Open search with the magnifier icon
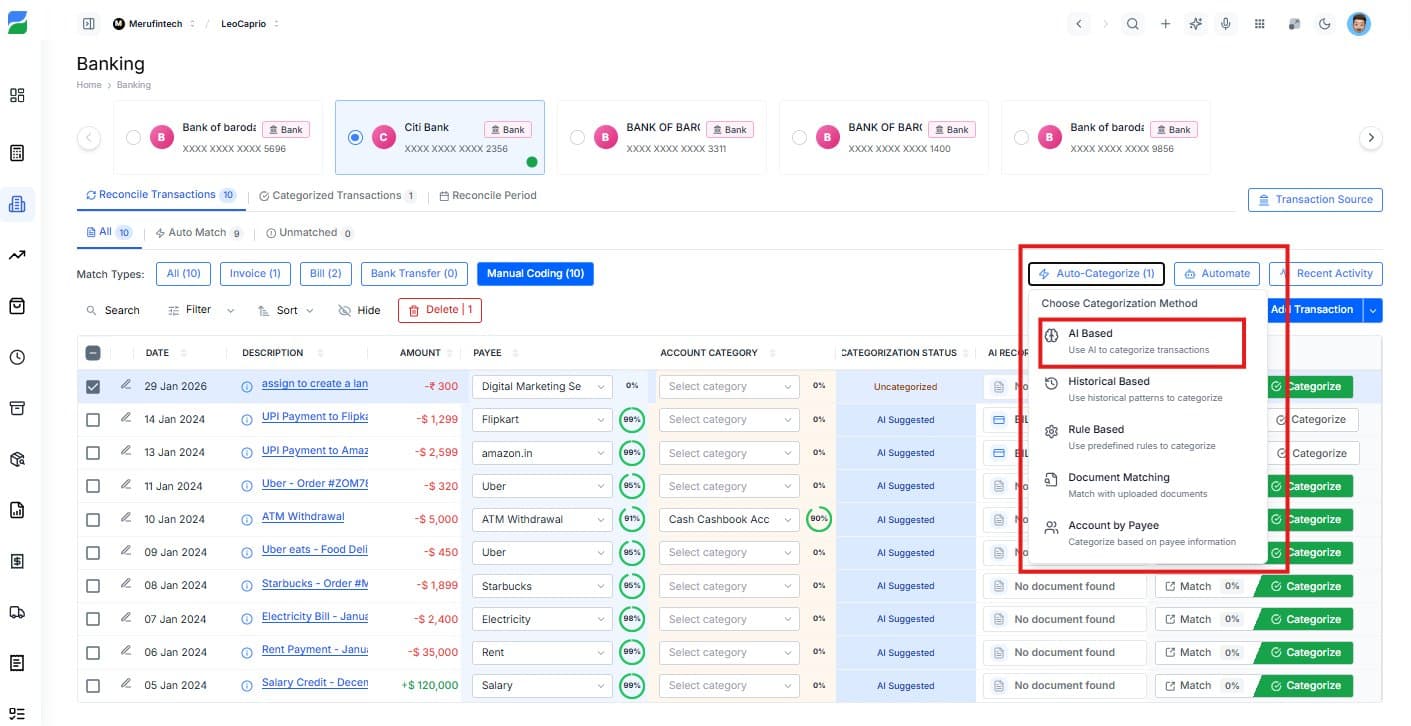 (1133, 23)
